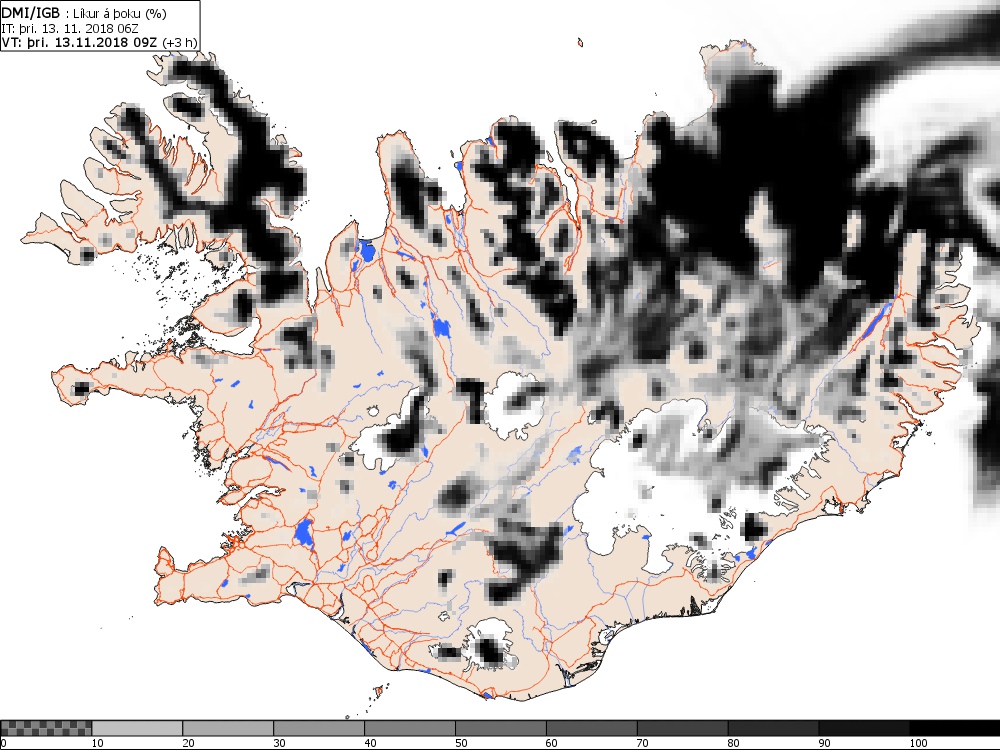Select legend swatch between 90 and 100
This screenshot has width=1000, height=750.
864,728
